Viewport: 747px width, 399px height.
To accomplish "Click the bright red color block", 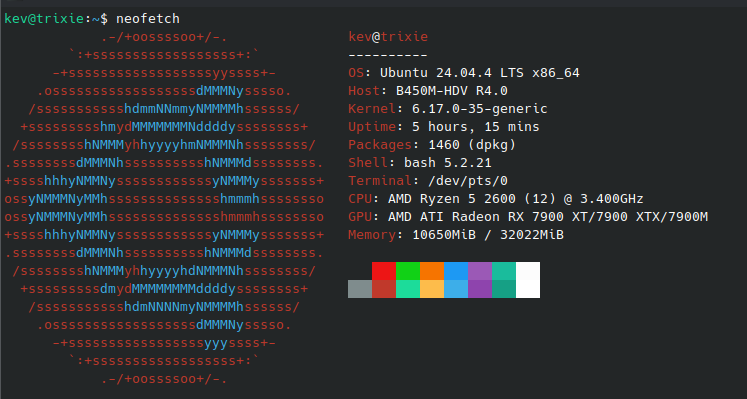I will click(x=384, y=271).
